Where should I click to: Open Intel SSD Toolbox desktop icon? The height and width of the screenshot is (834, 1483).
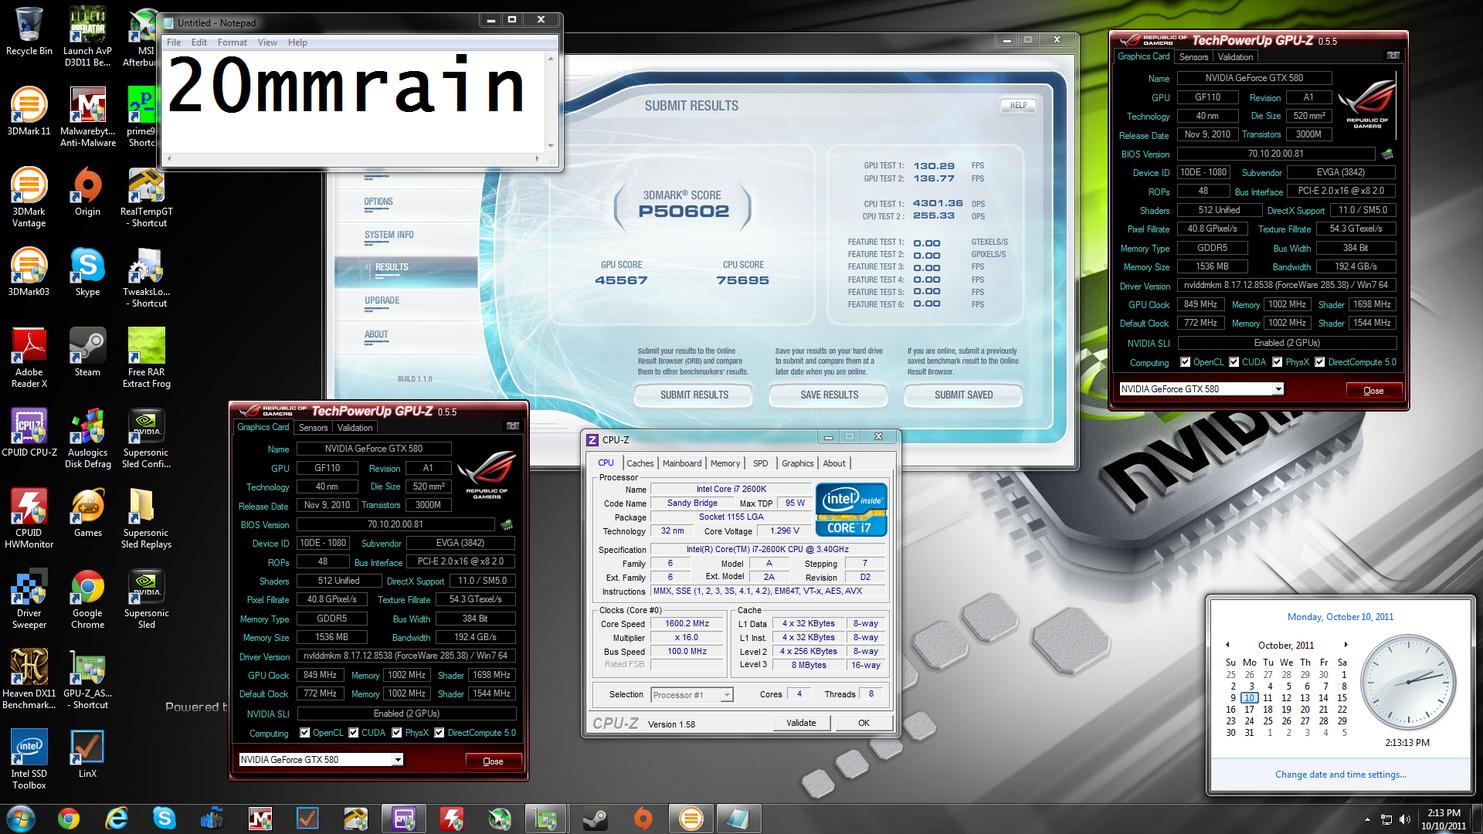point(29,760)
